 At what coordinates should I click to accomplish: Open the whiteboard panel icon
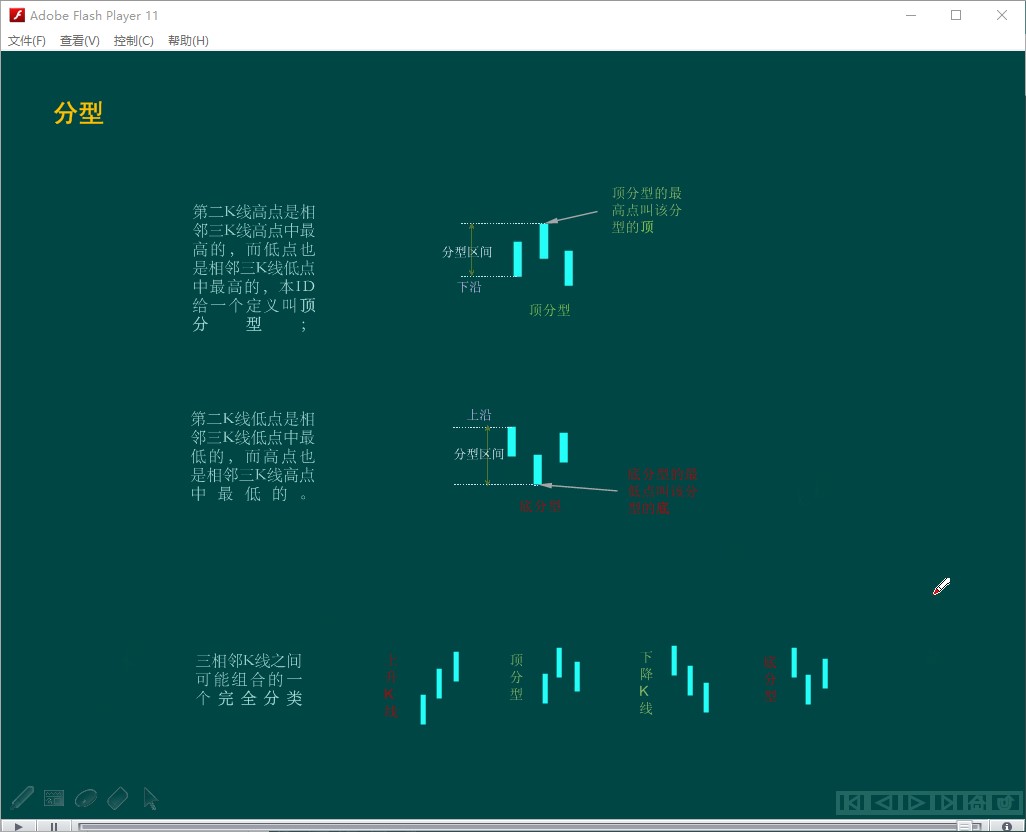click(x=54, y=798)
